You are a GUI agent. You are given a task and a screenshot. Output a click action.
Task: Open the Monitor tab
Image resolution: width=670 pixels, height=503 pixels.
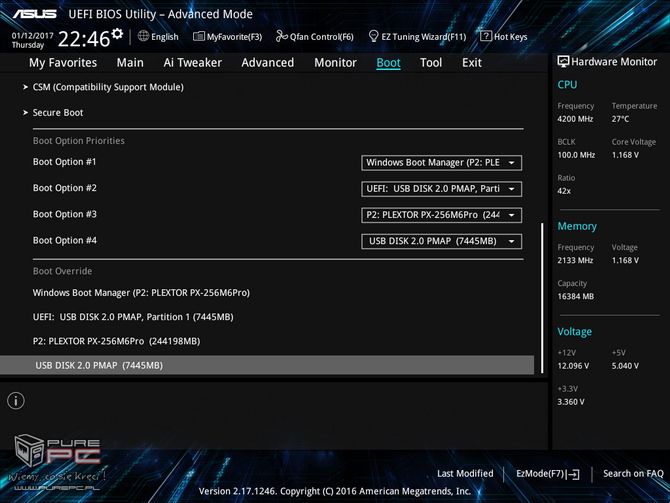(335, 63)
